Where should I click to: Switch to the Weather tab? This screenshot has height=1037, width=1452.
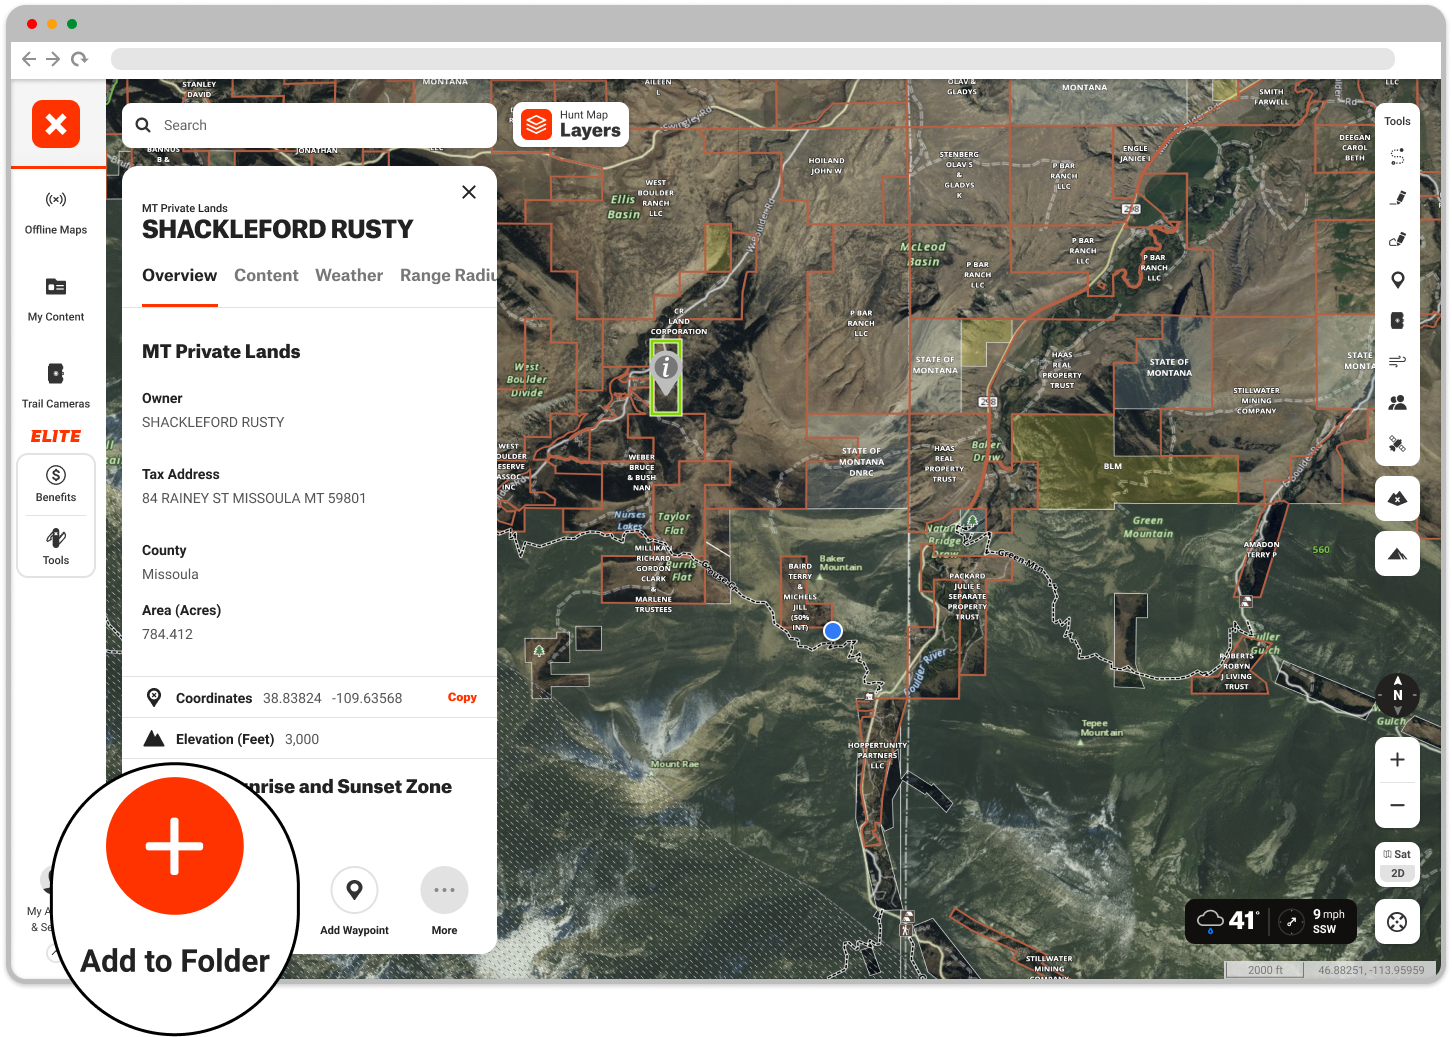coord(349,275)
